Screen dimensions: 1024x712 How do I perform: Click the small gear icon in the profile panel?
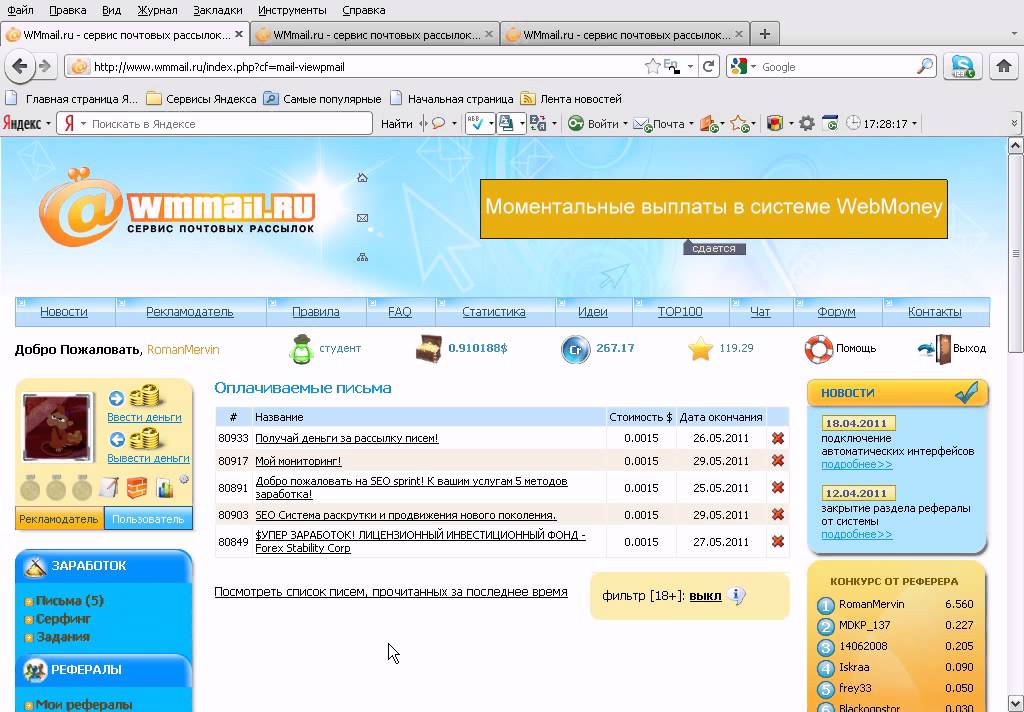[184, 479]
